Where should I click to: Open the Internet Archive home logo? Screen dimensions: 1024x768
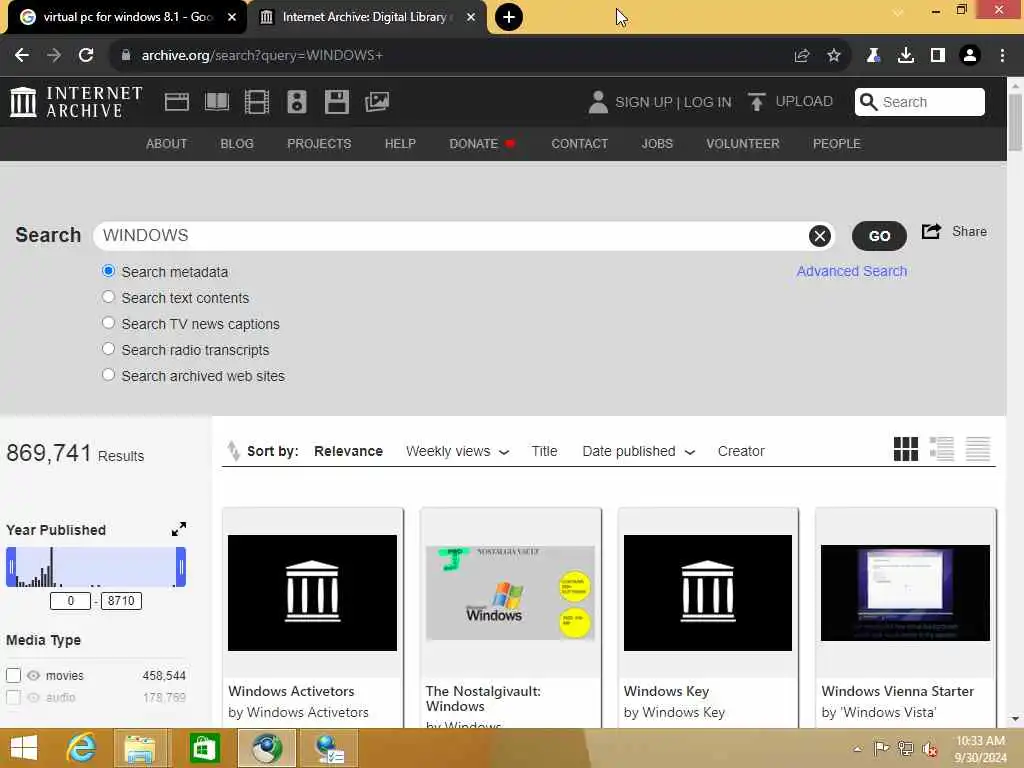[76, 102]
